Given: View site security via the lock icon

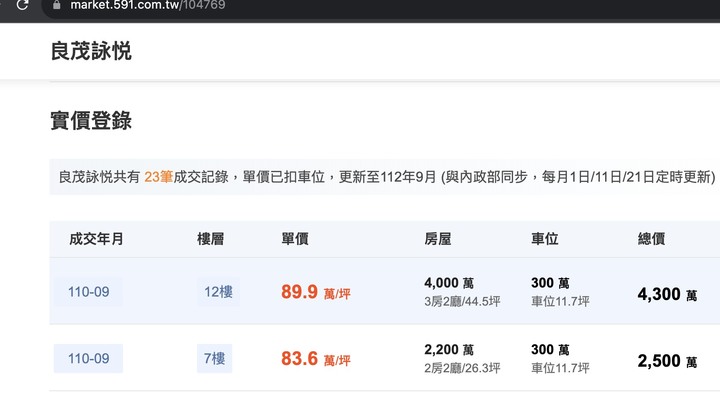Looking at the screenshot, I should click(56, 5).
